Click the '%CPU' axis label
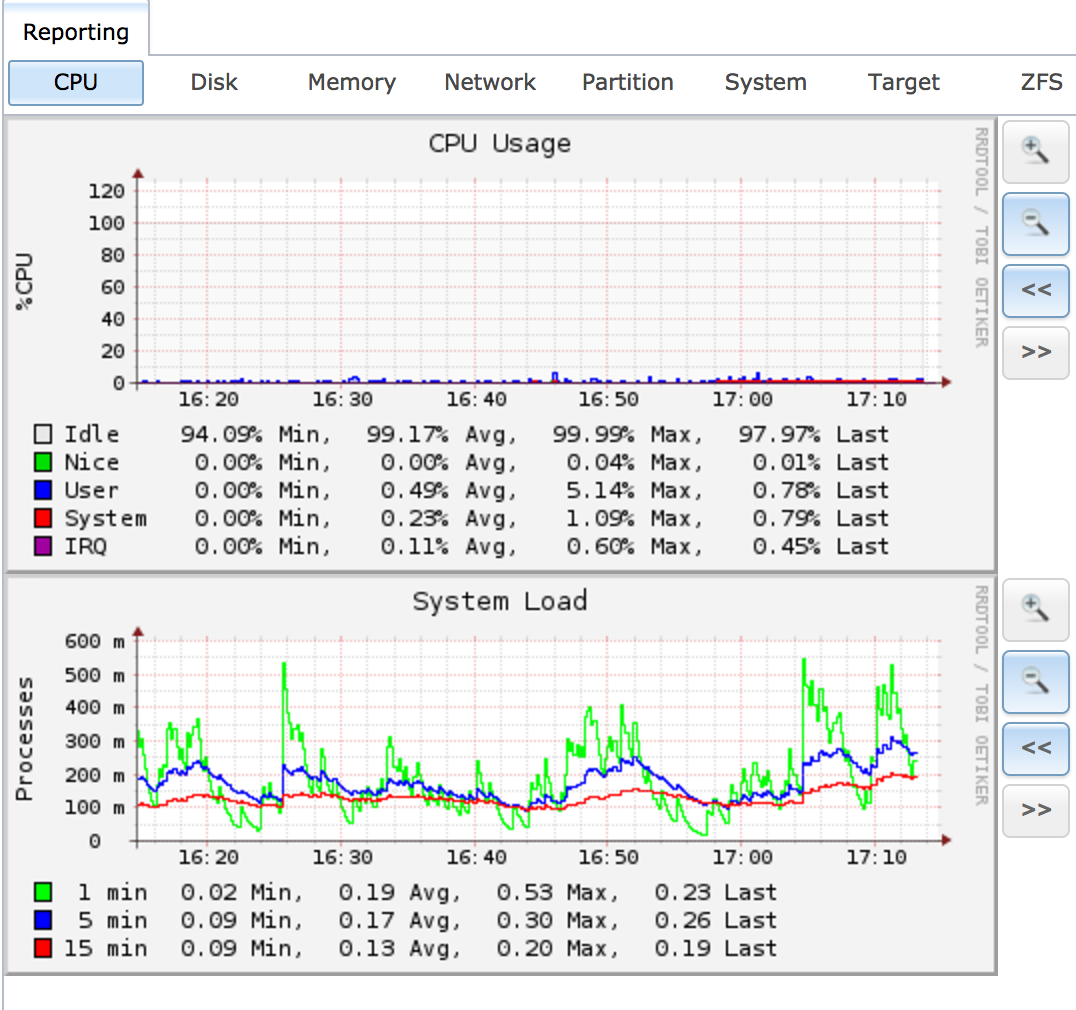The height and width of the screenshot is (1010, 1076). coord(24,281)
